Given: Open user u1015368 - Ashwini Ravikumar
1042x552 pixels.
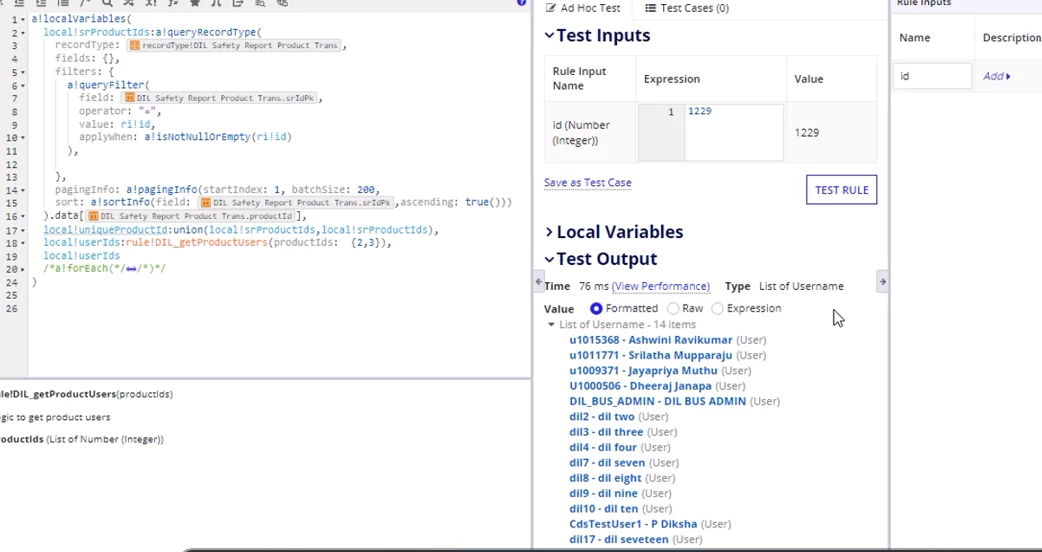Looking at the screenshot, I should point(651,340).
